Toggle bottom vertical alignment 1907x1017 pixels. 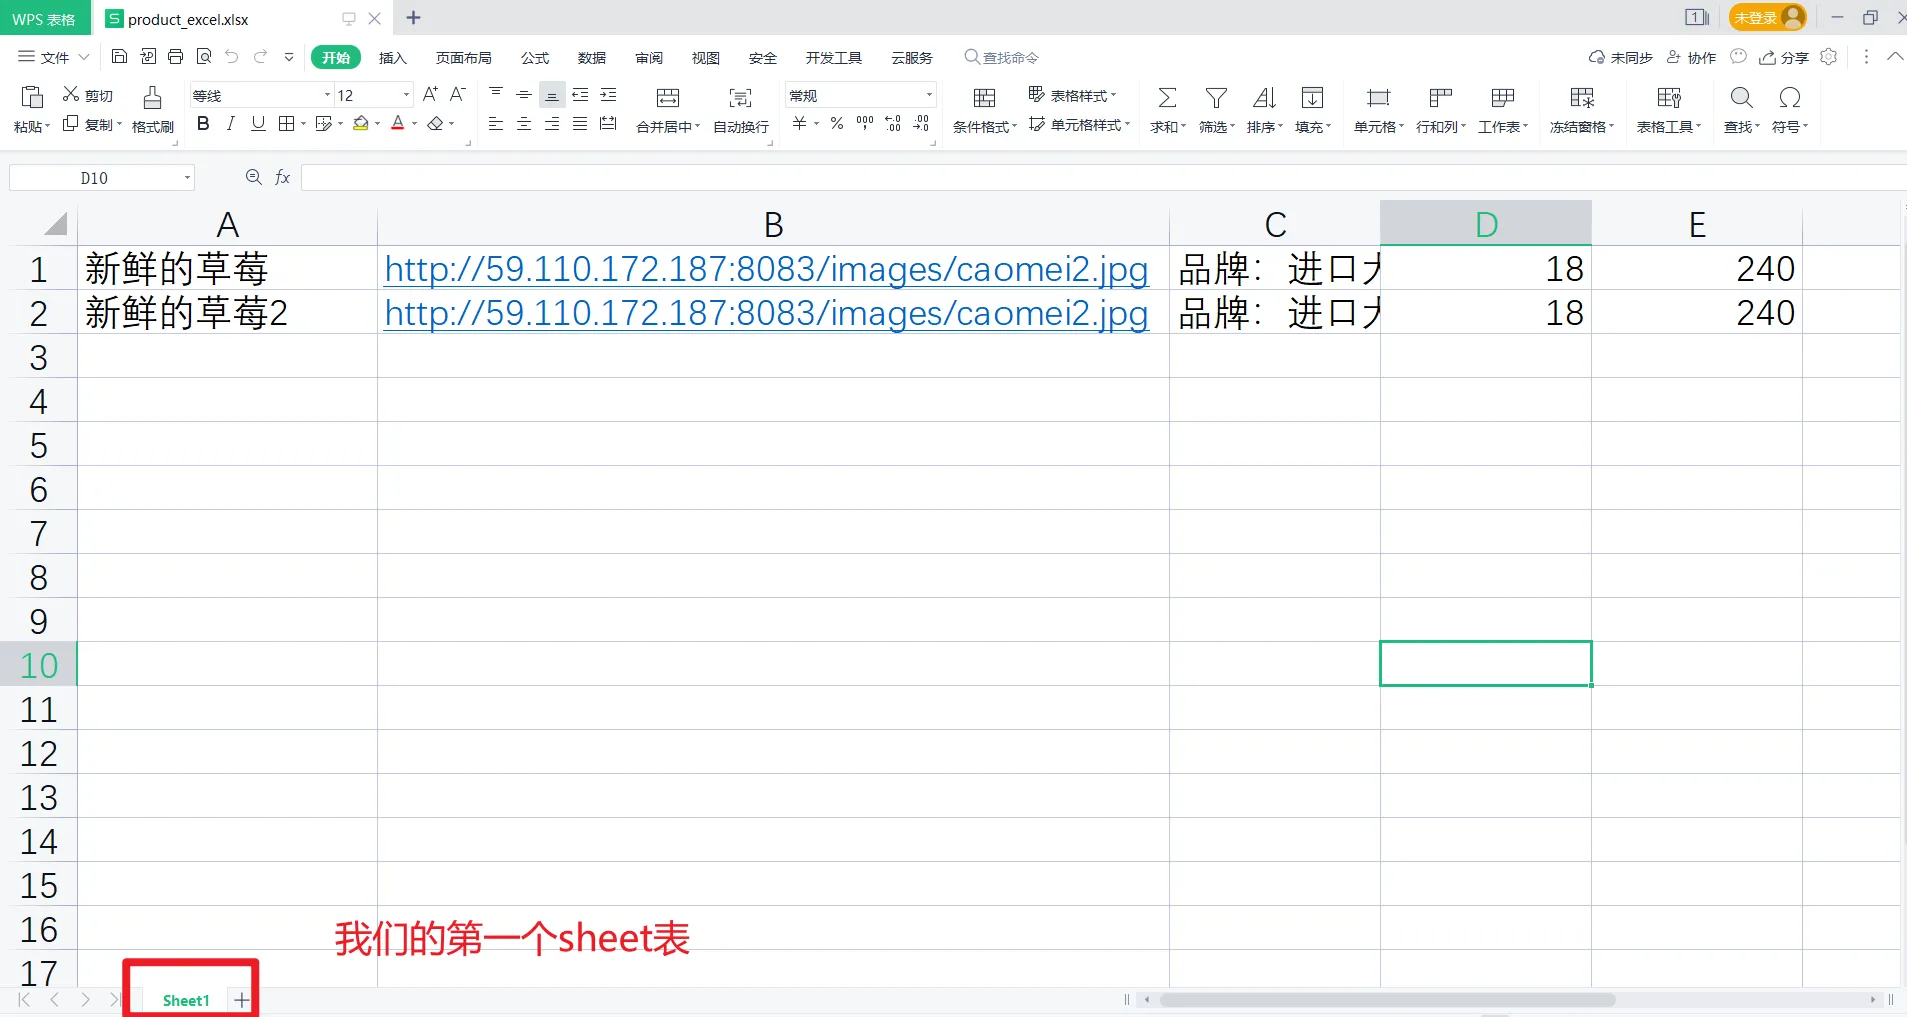(552, 94)
